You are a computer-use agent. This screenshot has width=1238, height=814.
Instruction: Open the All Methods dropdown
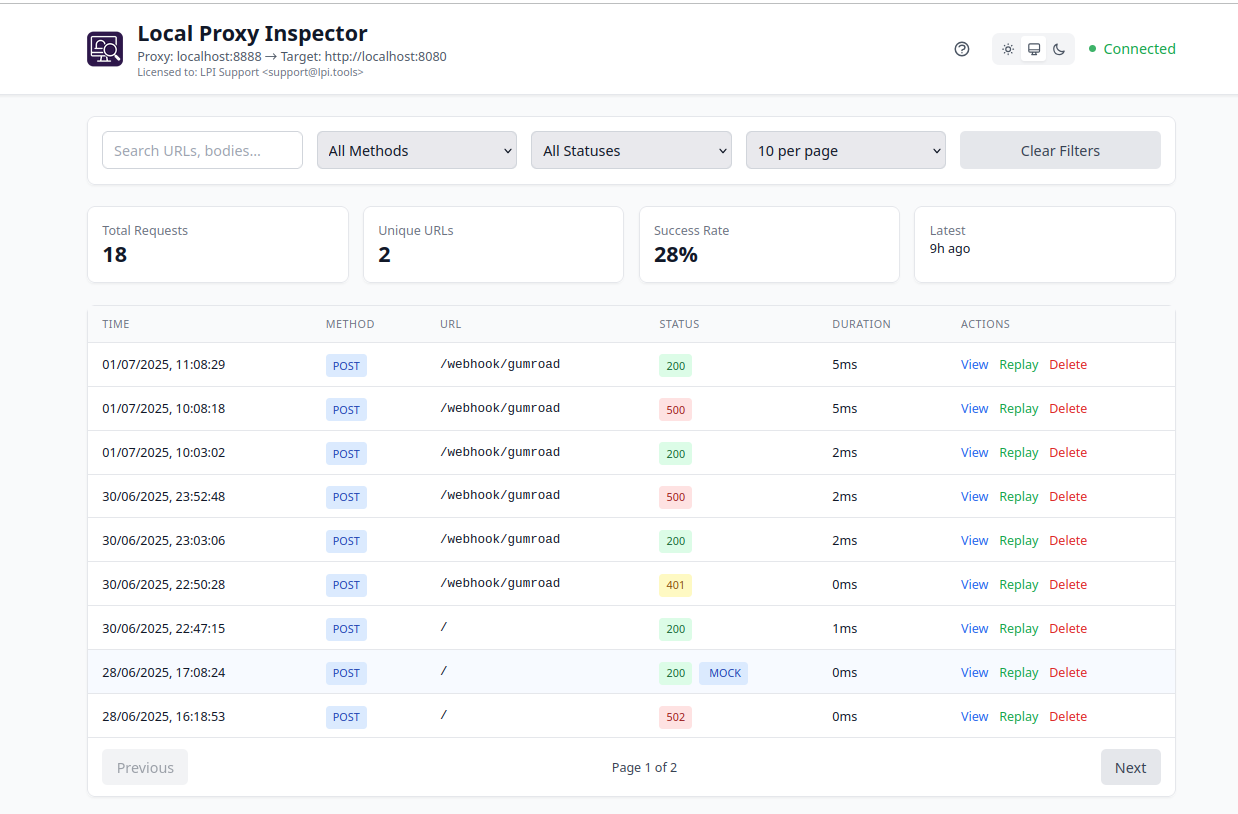pyautogui.click(x=417, y=150)
